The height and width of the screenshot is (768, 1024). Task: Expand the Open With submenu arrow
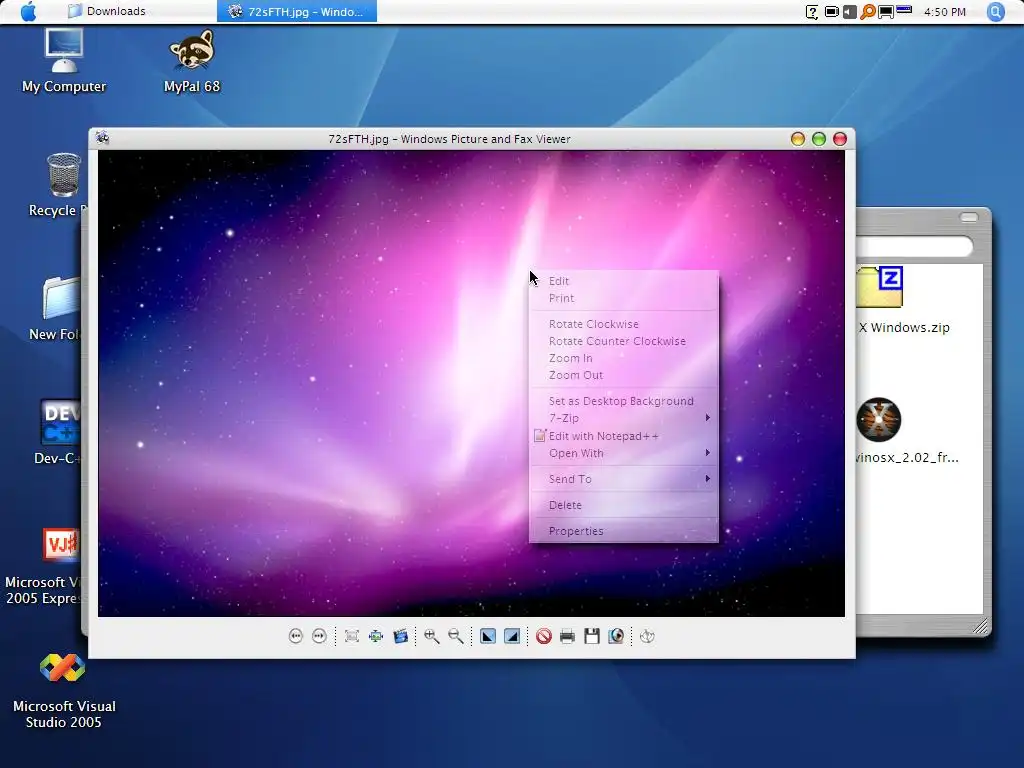[708, 453]
